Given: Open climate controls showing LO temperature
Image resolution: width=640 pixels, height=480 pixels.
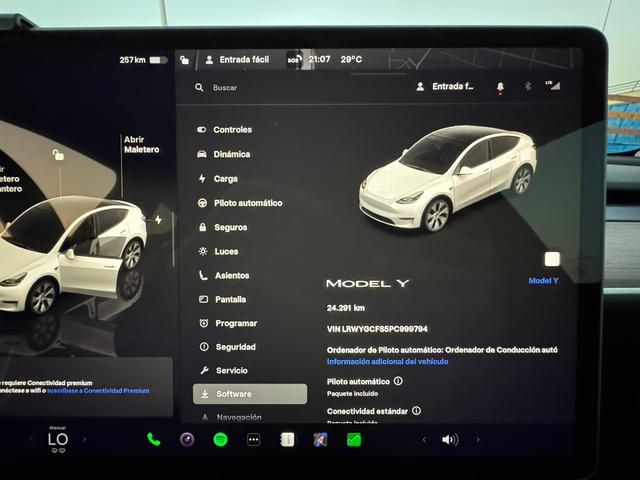Looking at the screenshot, I should [58, 439].
